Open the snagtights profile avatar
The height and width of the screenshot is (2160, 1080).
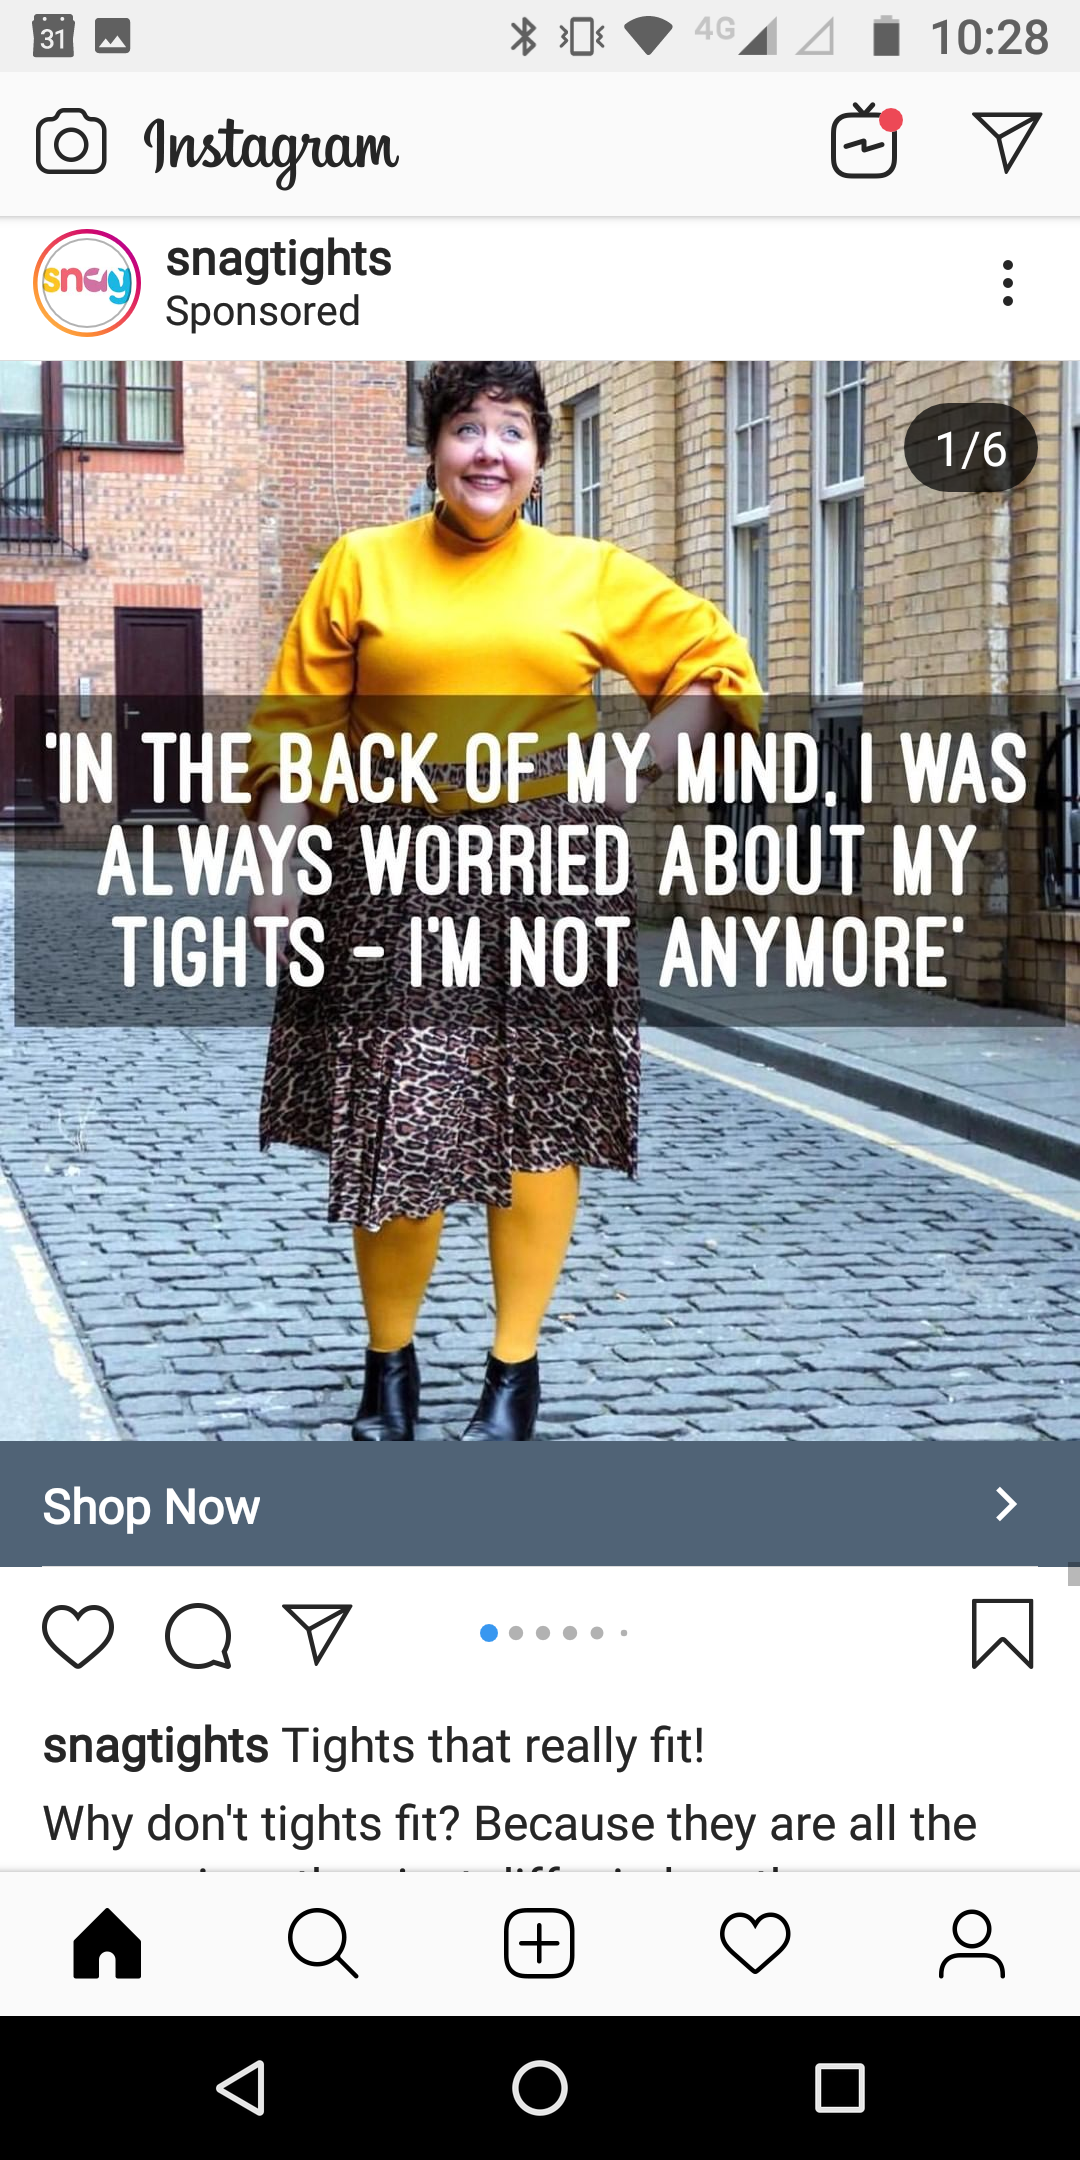[87, 283]
